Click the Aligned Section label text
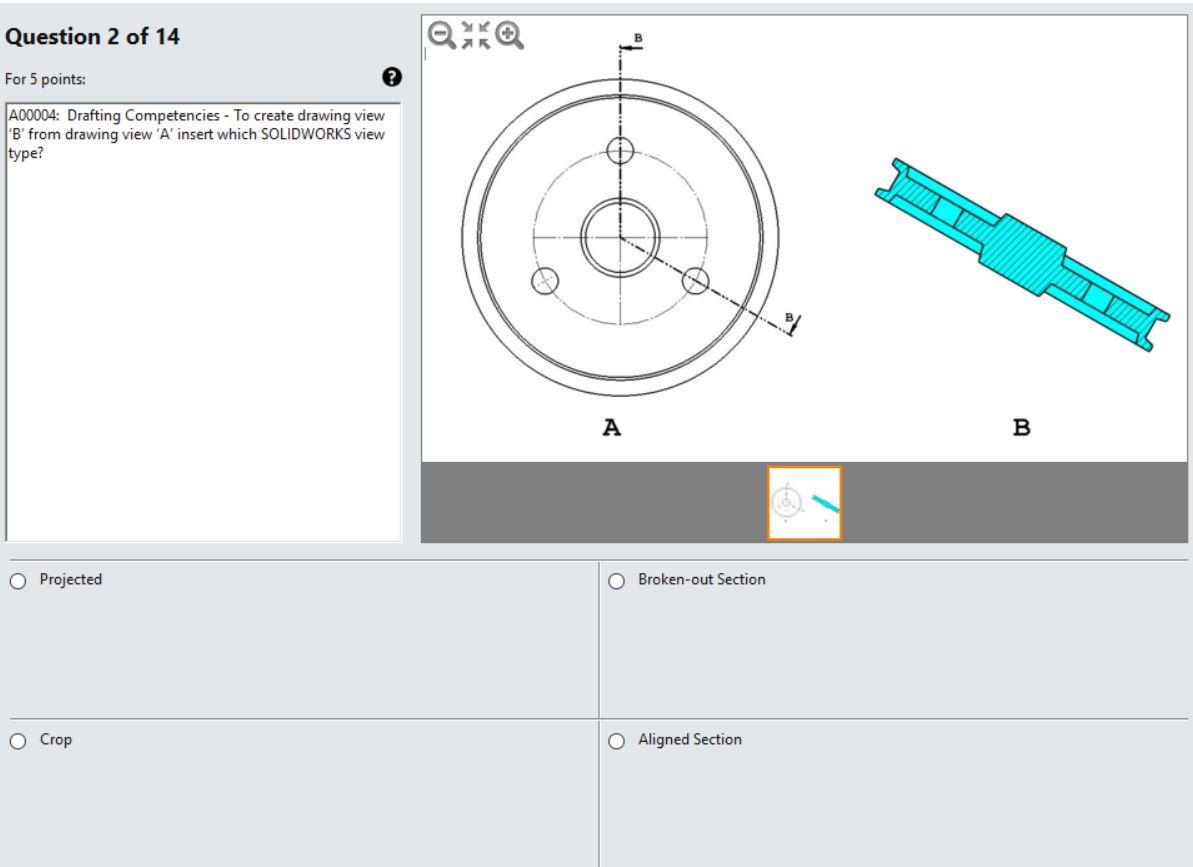Viewport: 1193px width, 867px height. click(x=690, y=740)
